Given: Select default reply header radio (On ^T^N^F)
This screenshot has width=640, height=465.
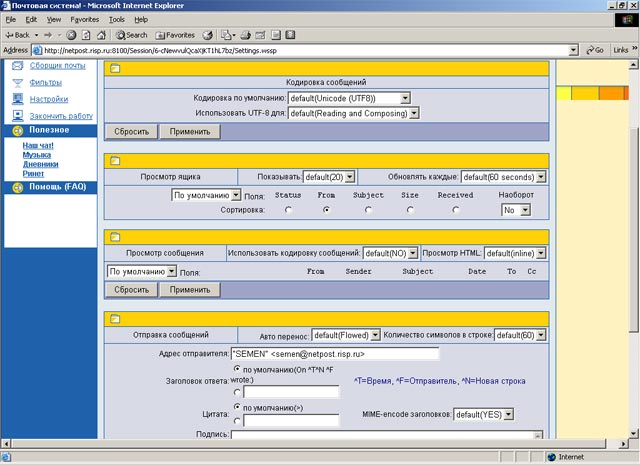Looking at the screenshot, I should pyautogui.click(x=237, y=369).
